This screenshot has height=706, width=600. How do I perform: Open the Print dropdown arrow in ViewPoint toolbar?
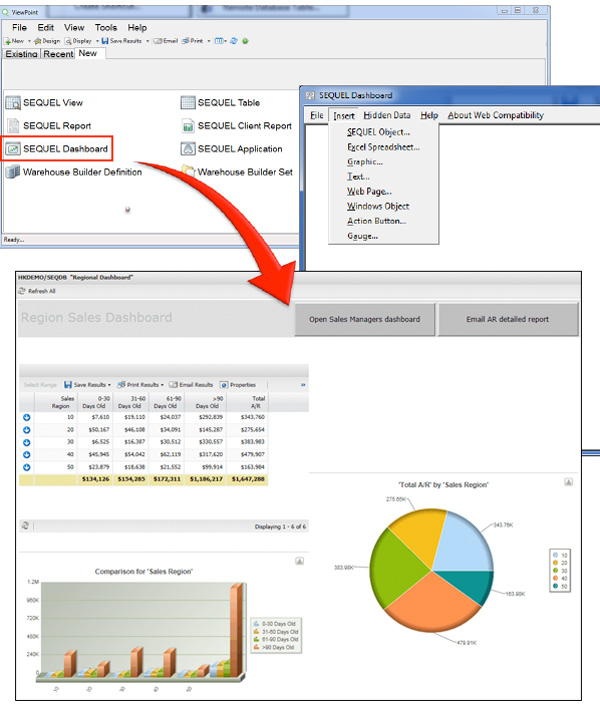coord(209,41)
